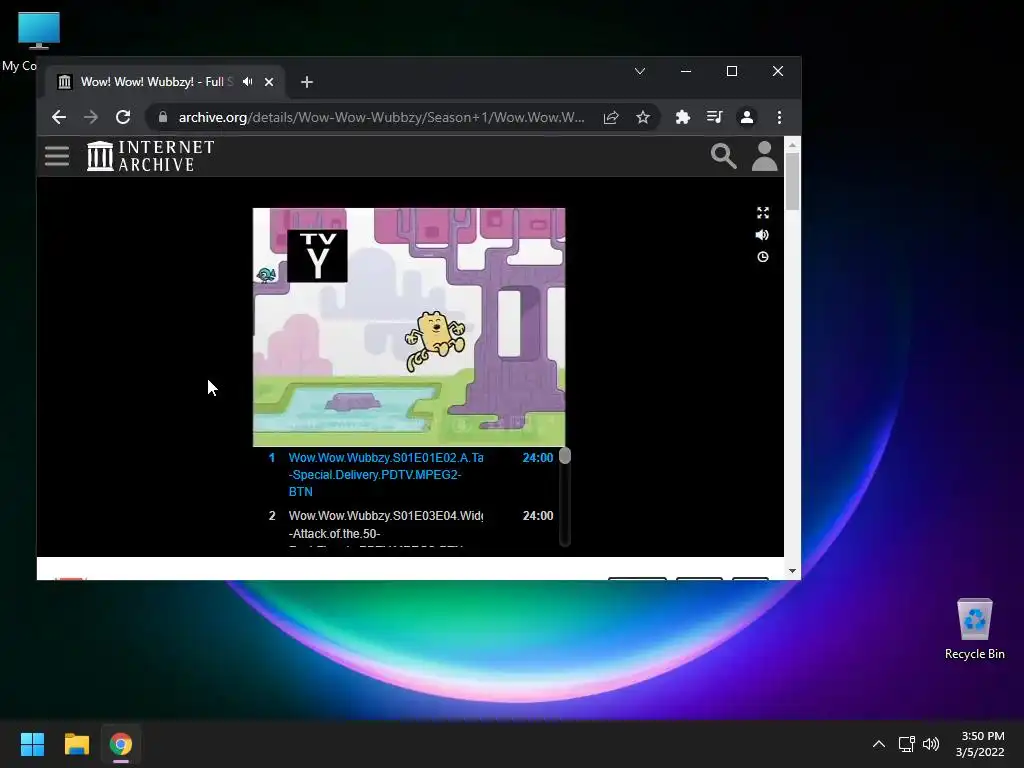Viewport: 1024px width, 768px height.
Task: View site information via the lock icon
Action: click(163, 118)
